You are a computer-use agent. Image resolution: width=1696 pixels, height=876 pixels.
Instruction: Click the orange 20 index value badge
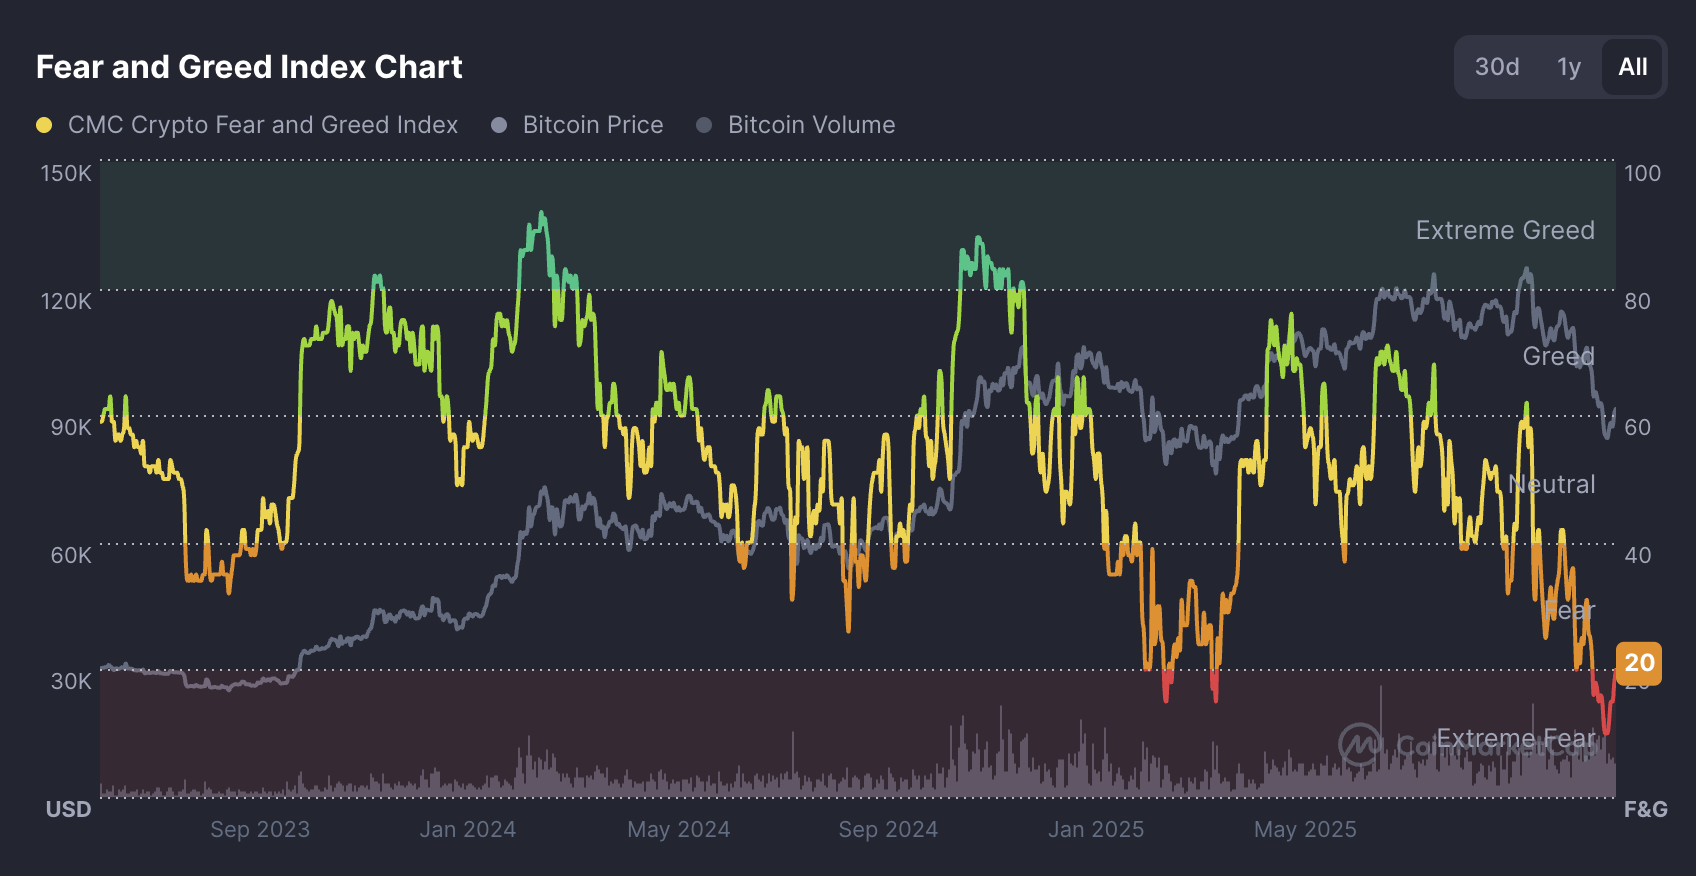(x=1638, y=663)
